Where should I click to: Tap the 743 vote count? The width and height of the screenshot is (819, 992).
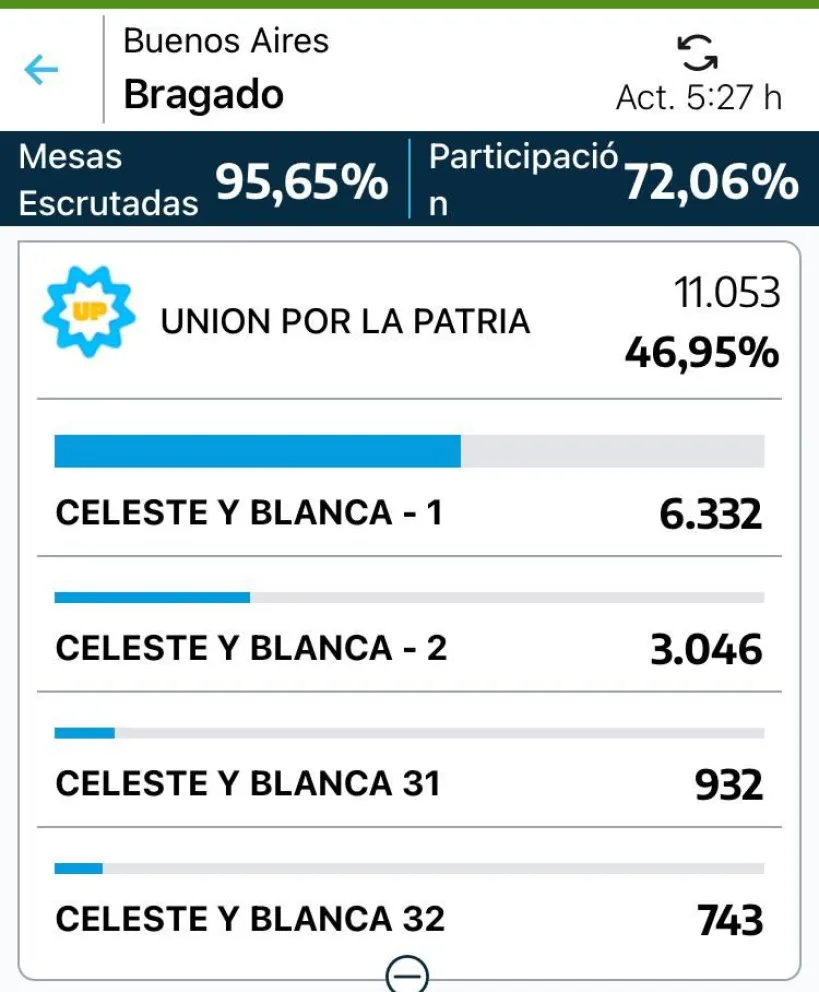[x=731, y=920]
